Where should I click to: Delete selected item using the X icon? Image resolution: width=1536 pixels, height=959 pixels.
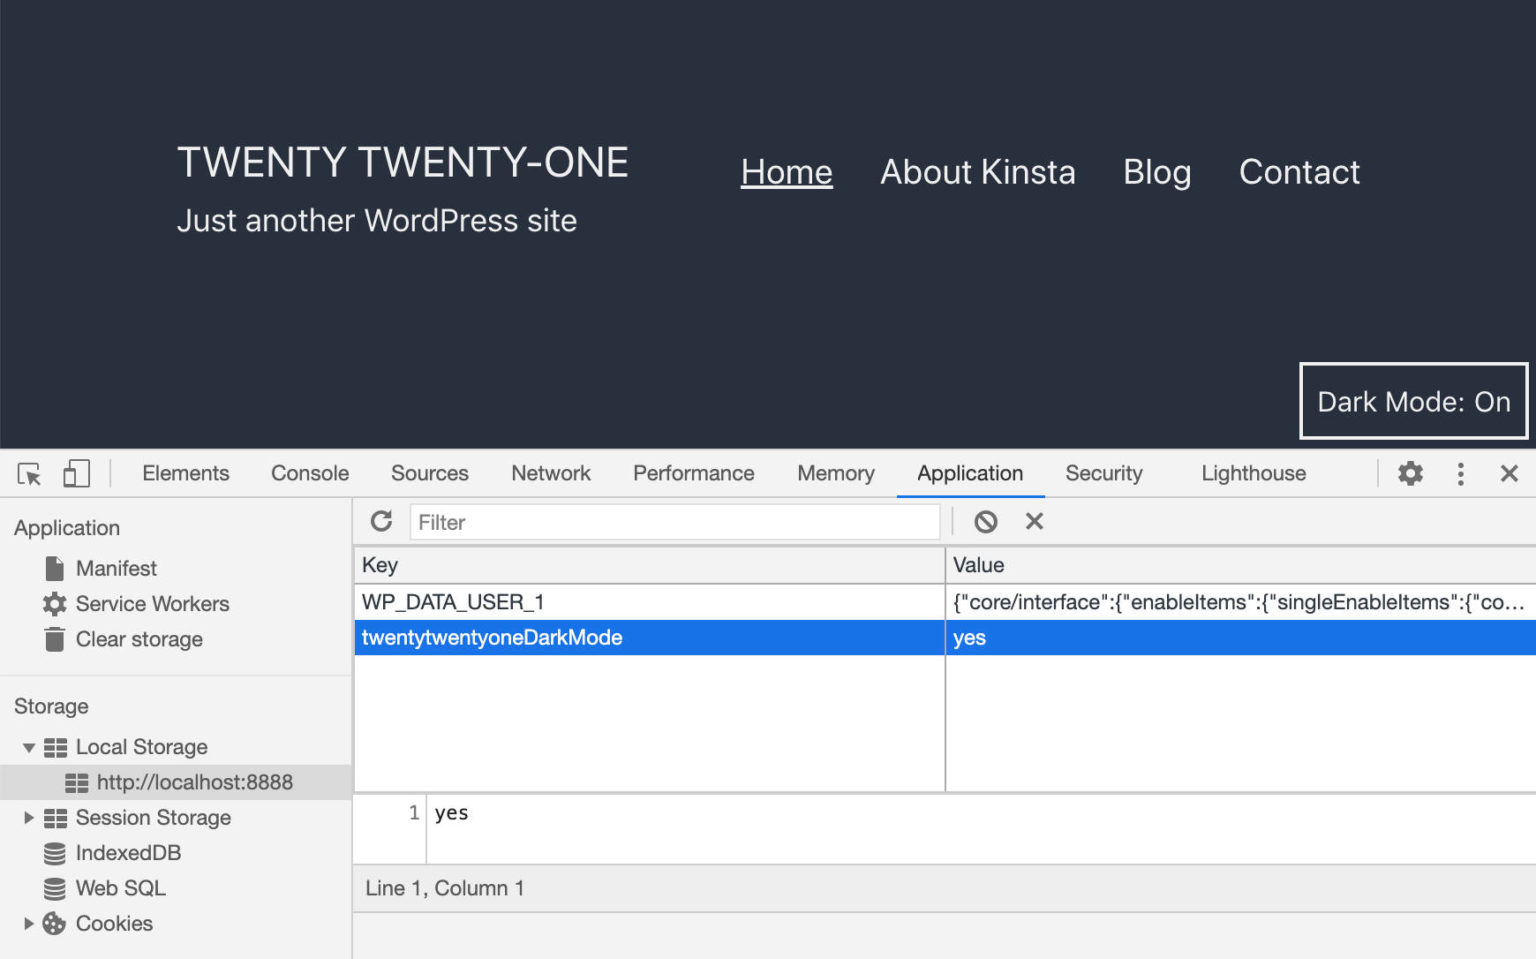1034,521
